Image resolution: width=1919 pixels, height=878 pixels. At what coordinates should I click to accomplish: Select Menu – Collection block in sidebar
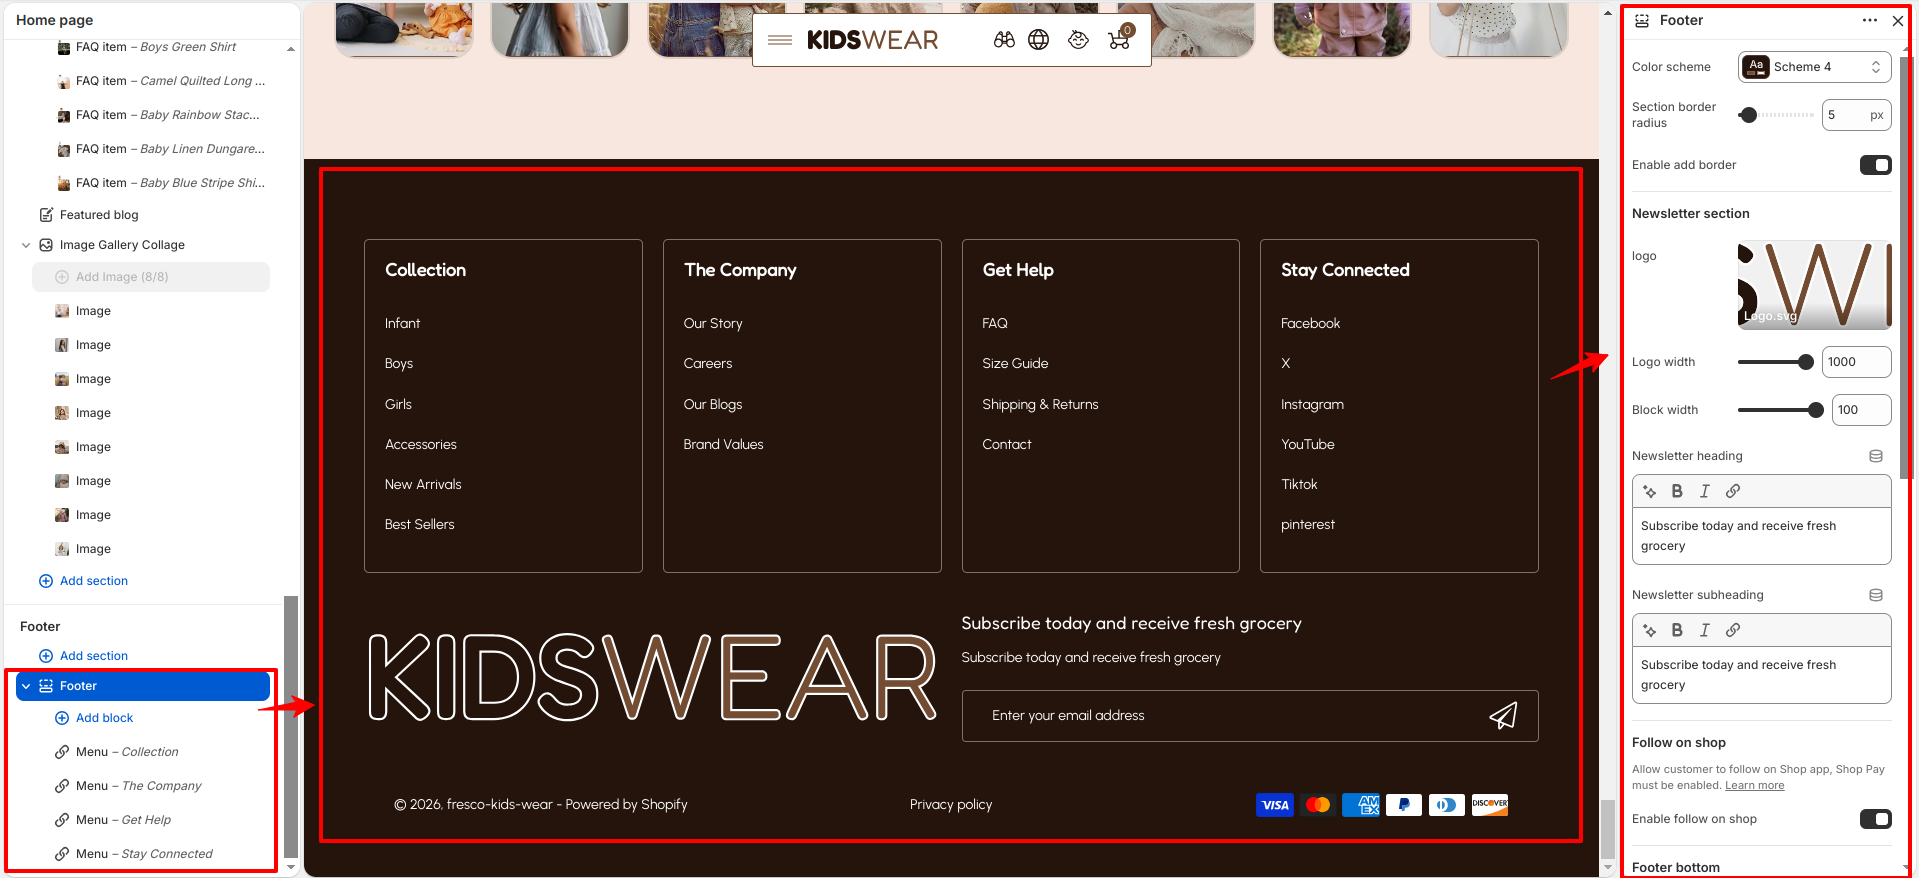(127, 752)
